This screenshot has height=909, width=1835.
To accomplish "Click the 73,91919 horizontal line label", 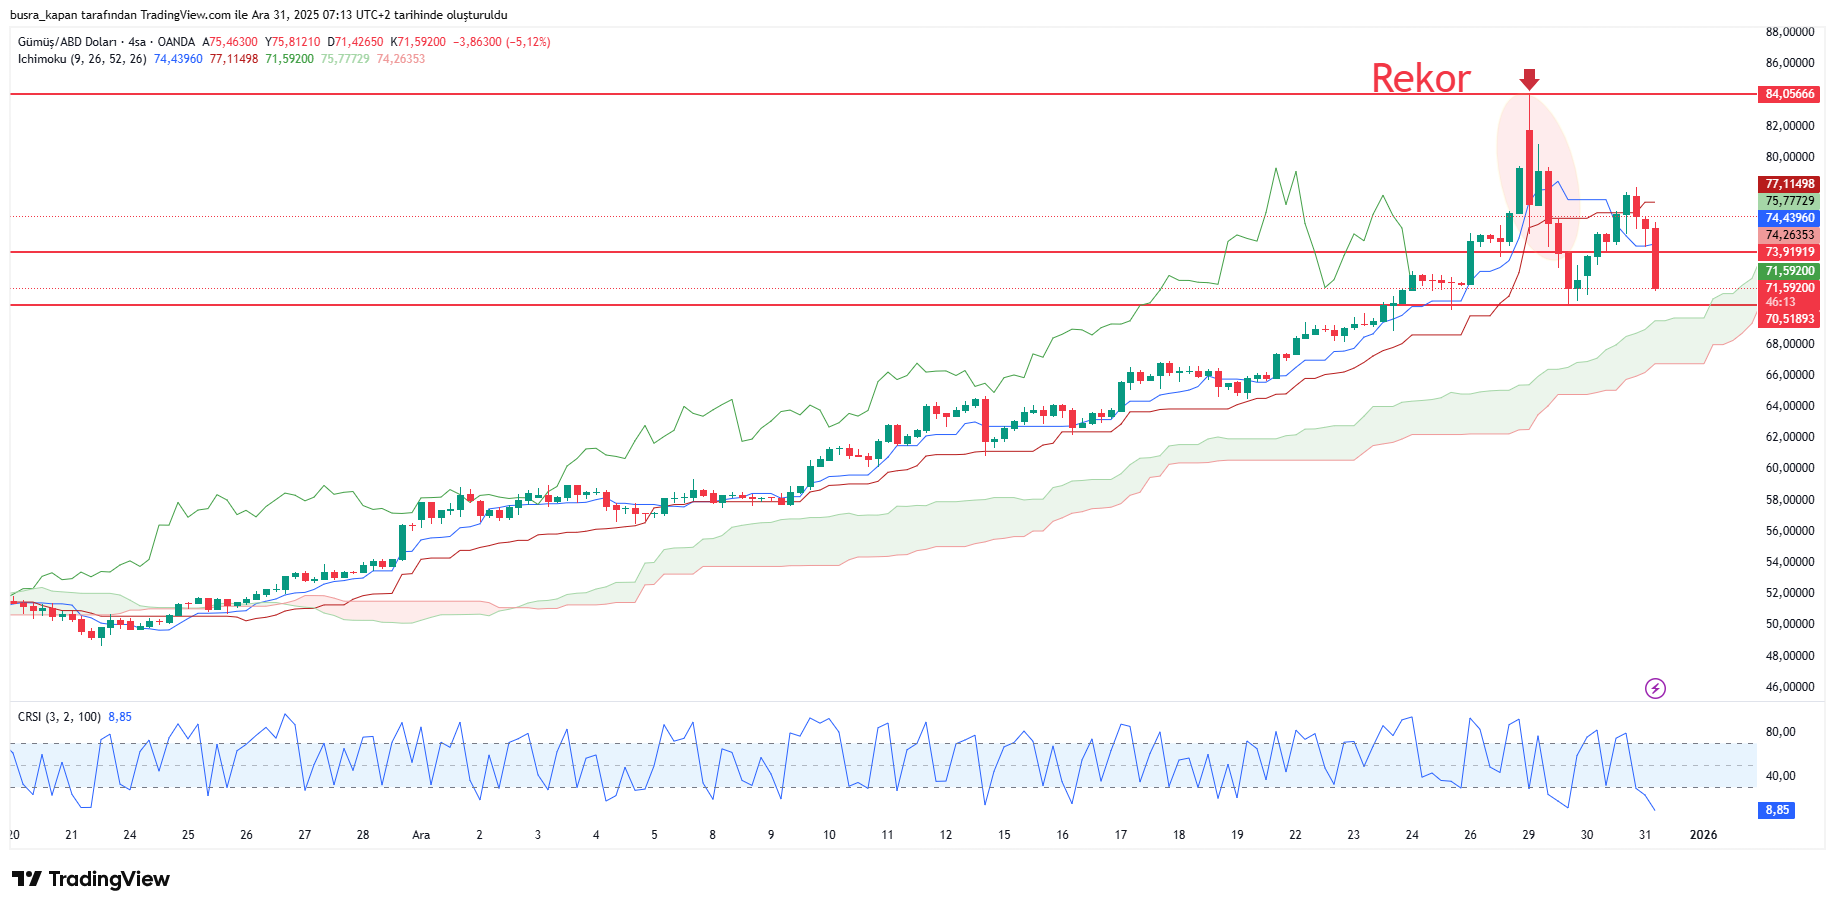I will pos(1789,252).
